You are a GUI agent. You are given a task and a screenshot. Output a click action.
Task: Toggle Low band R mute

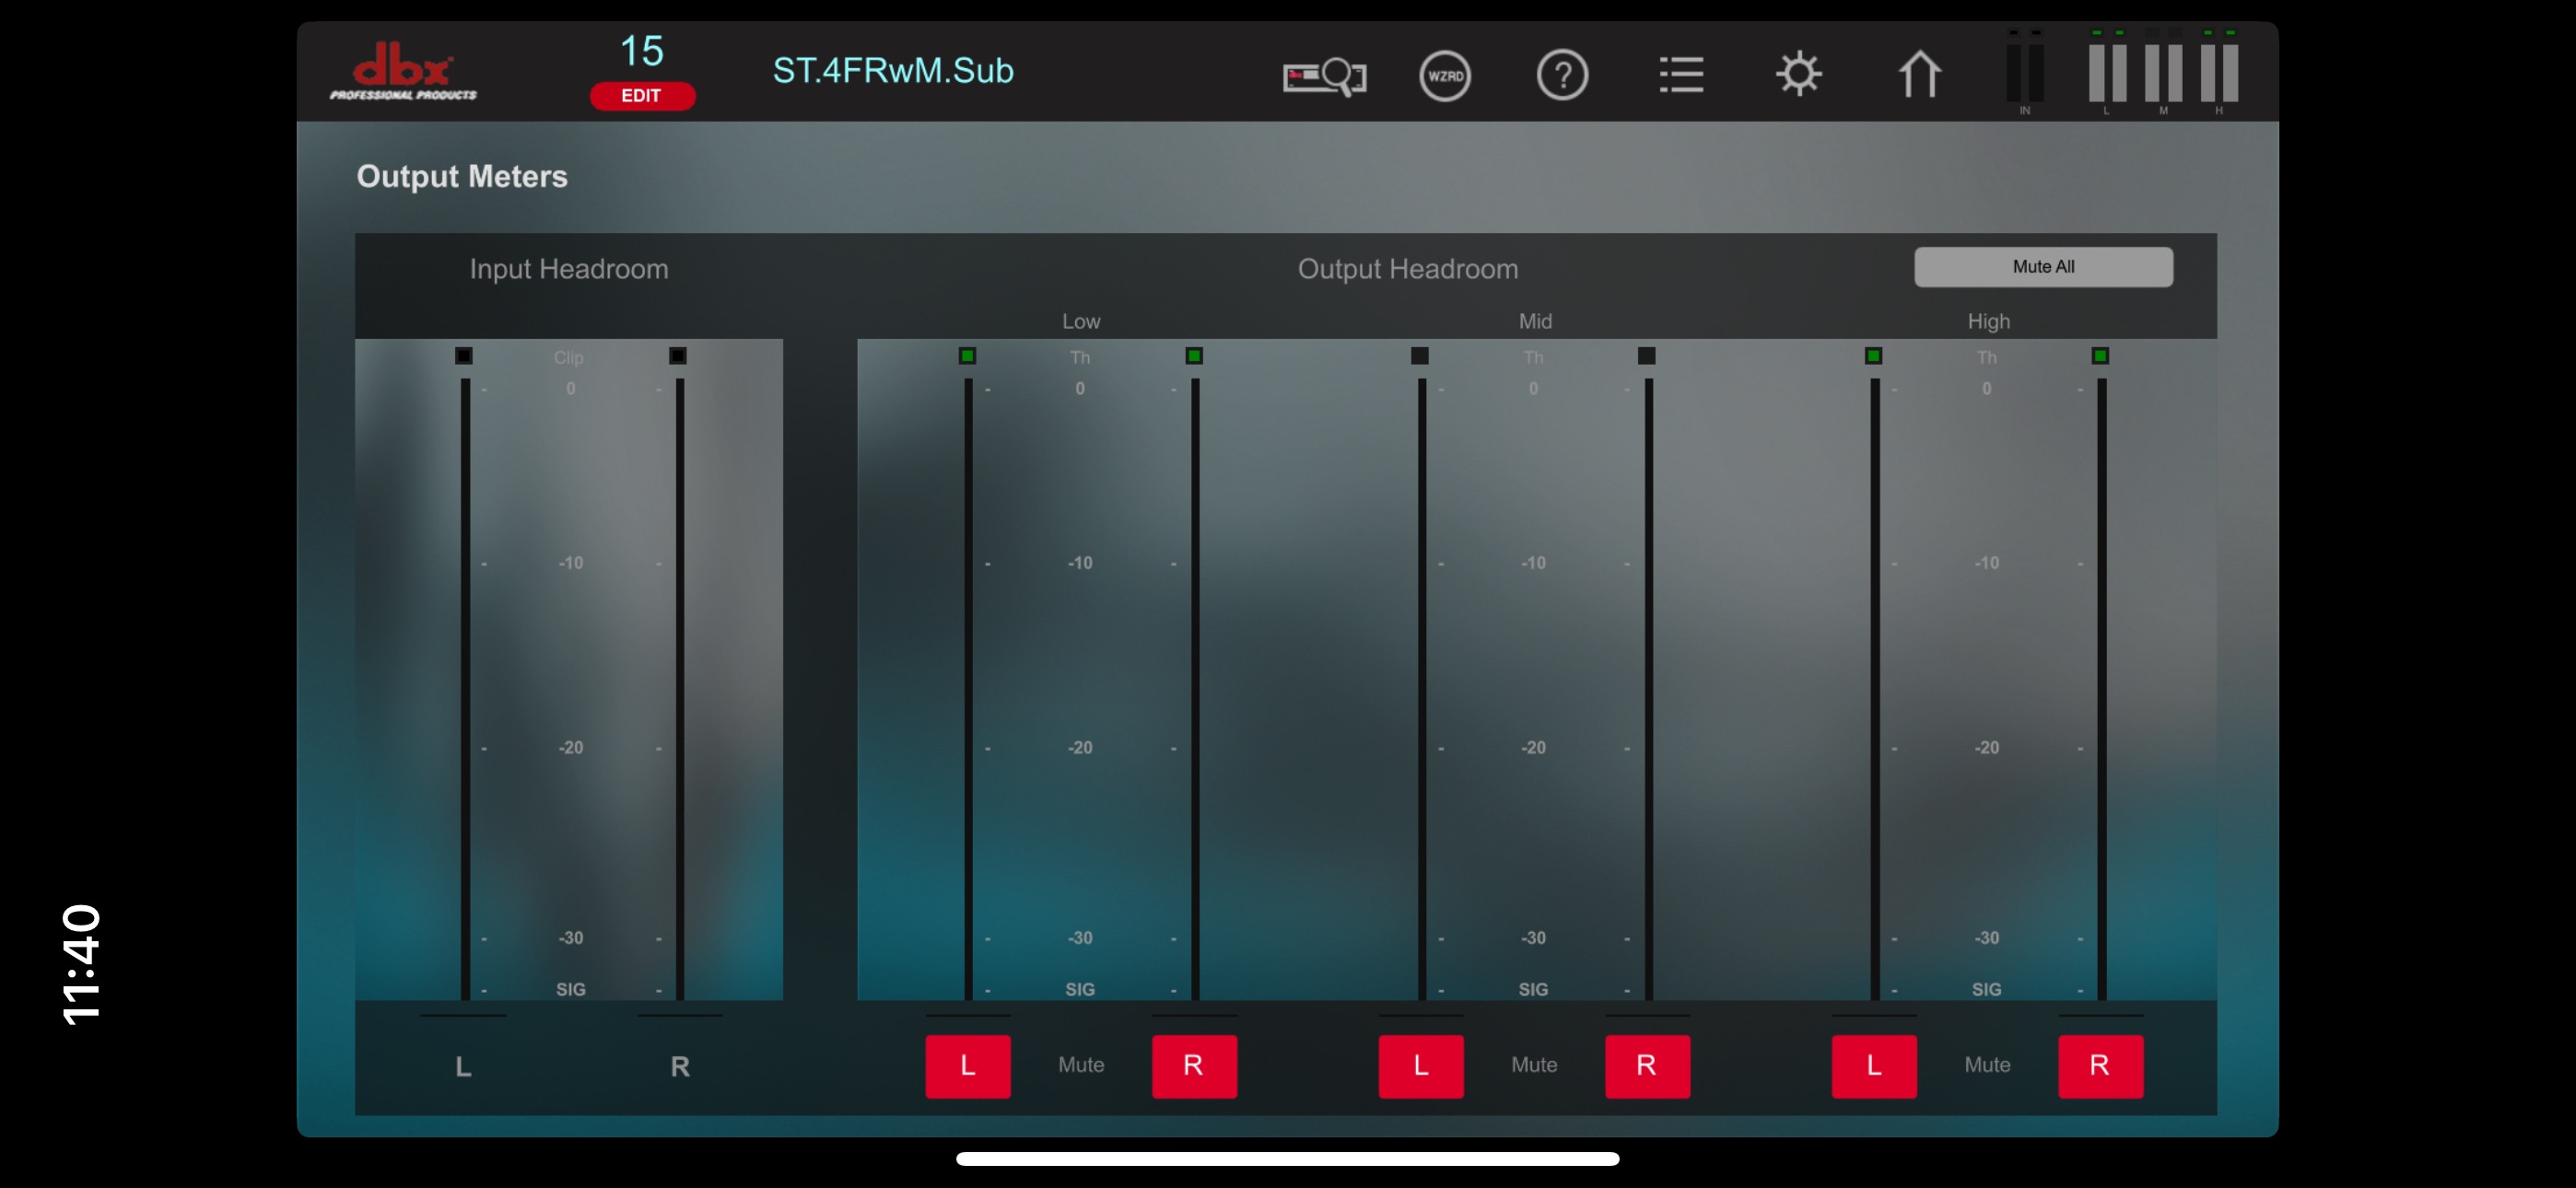pos(1194,1066)
